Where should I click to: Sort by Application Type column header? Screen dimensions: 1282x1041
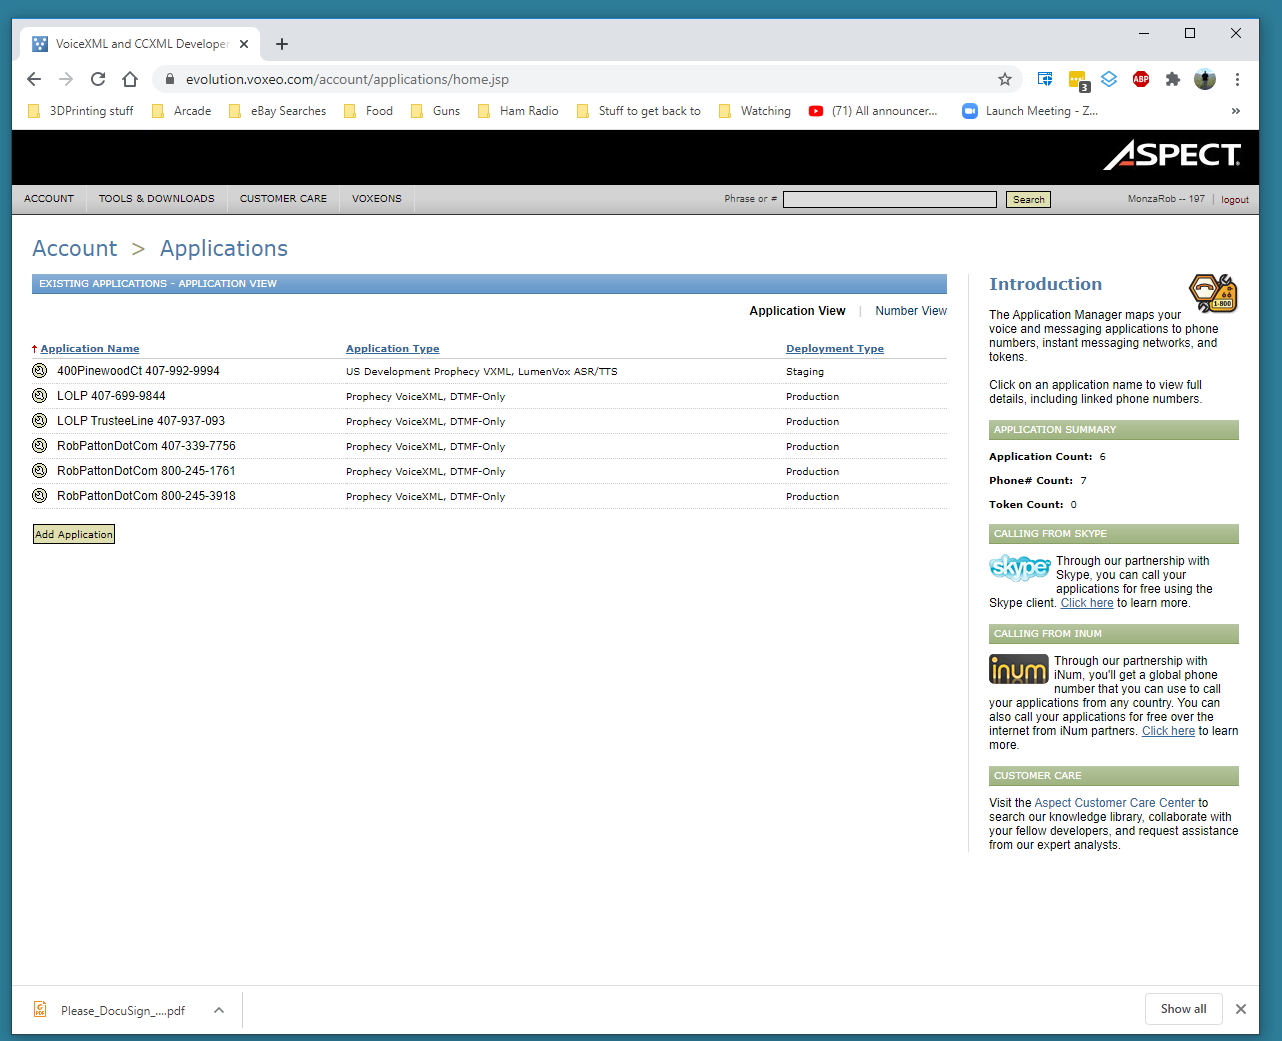pos(392,349)
